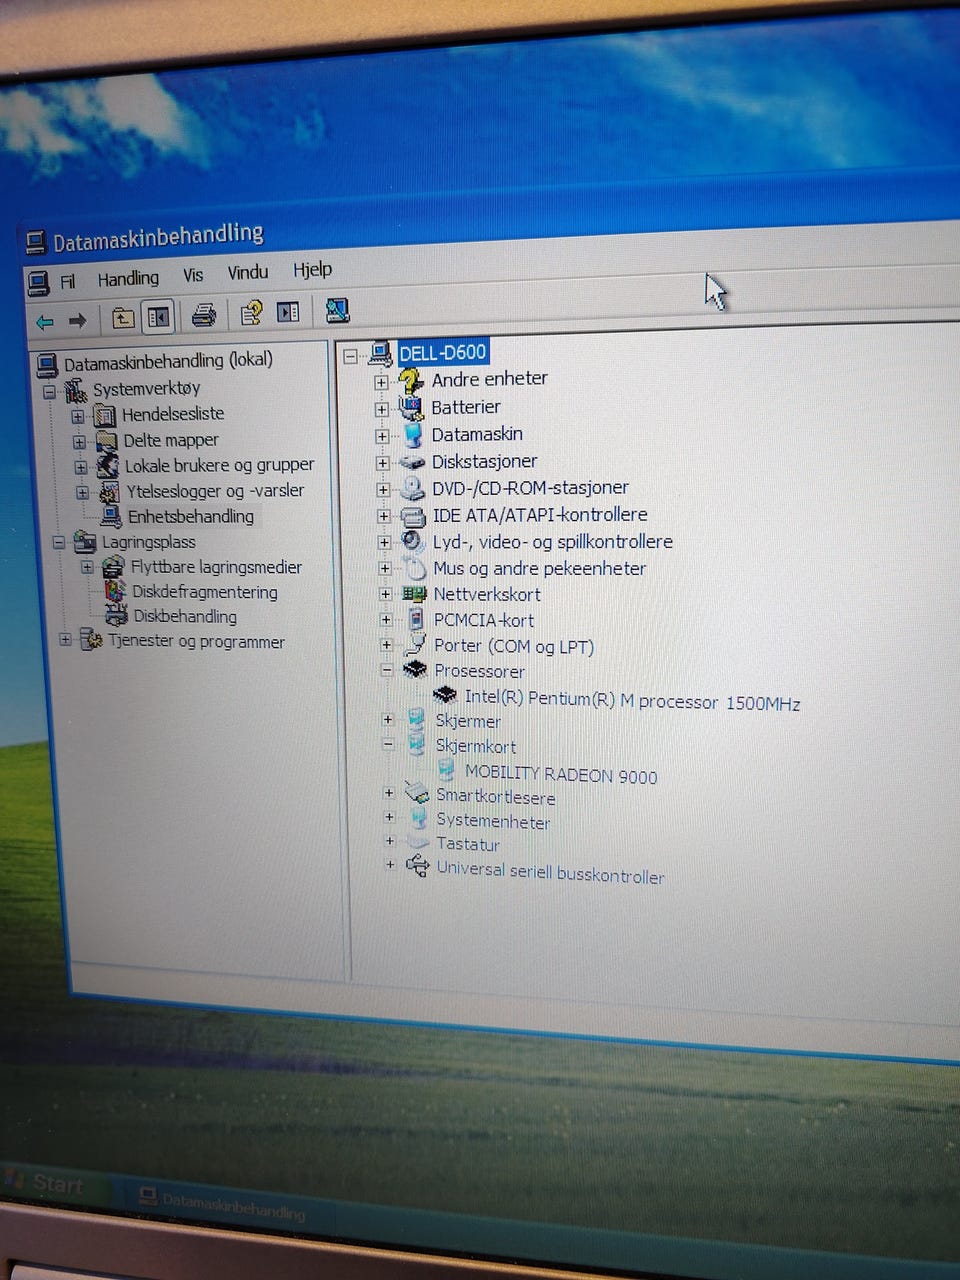Click the Prosessorer chip icon
The height and width of the screenshot is (1280, 960).
[x=415, y=670]
